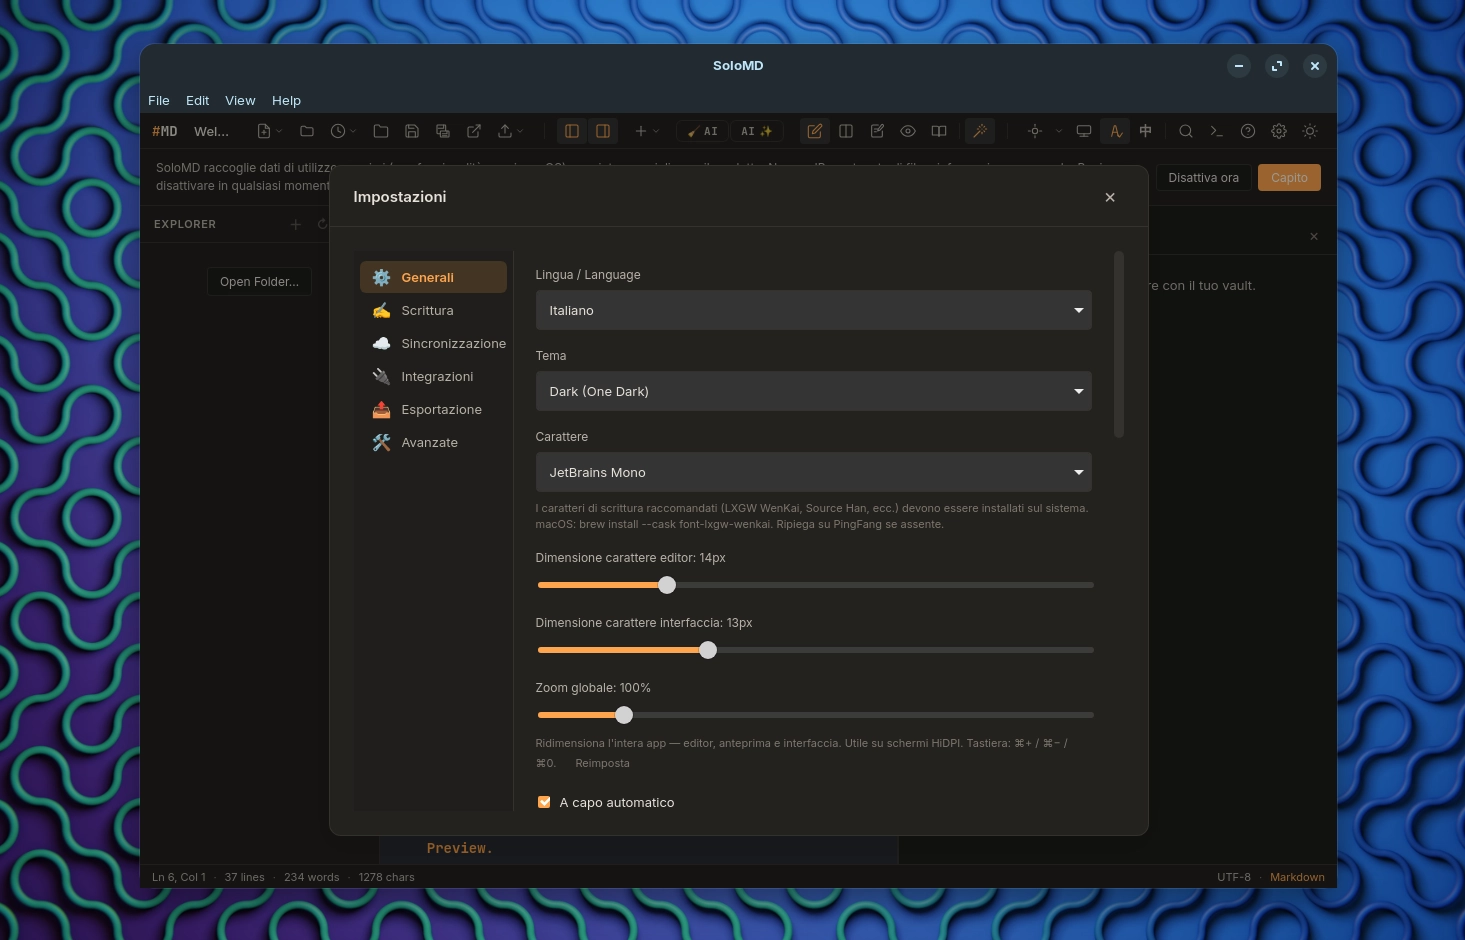Click the settings gear icon in toolbar
Image resolution: width=1465 pixels, height=940 pixels.
click(x=1279, y=131)
